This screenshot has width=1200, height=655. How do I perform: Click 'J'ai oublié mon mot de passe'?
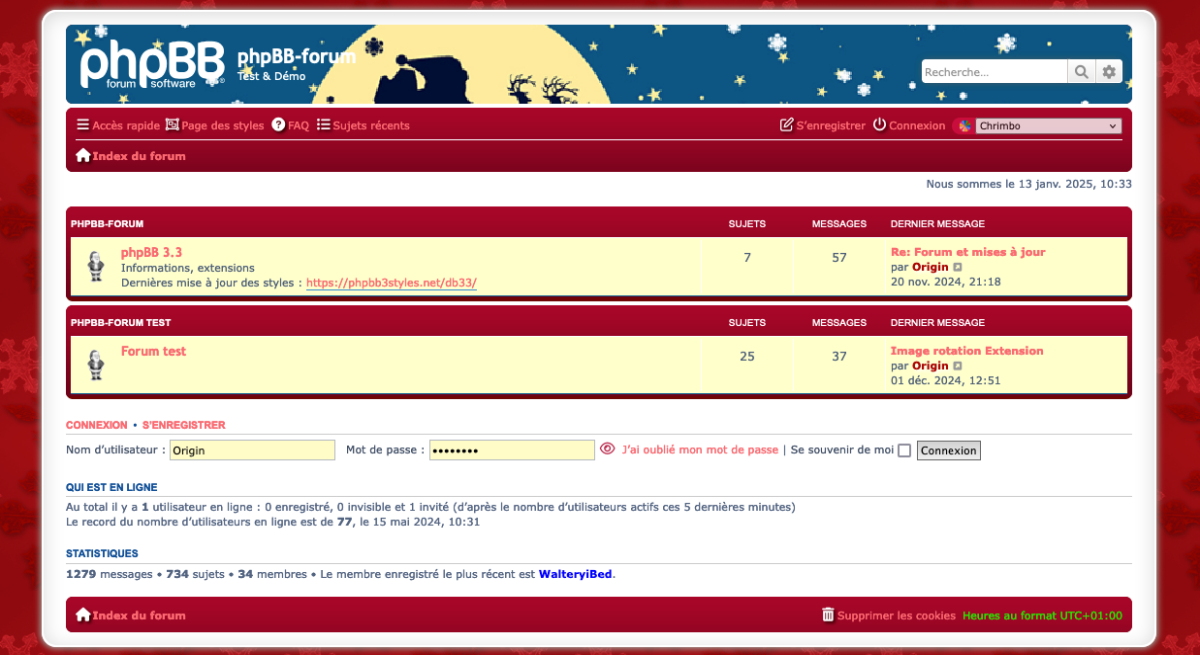click(699, 450)
